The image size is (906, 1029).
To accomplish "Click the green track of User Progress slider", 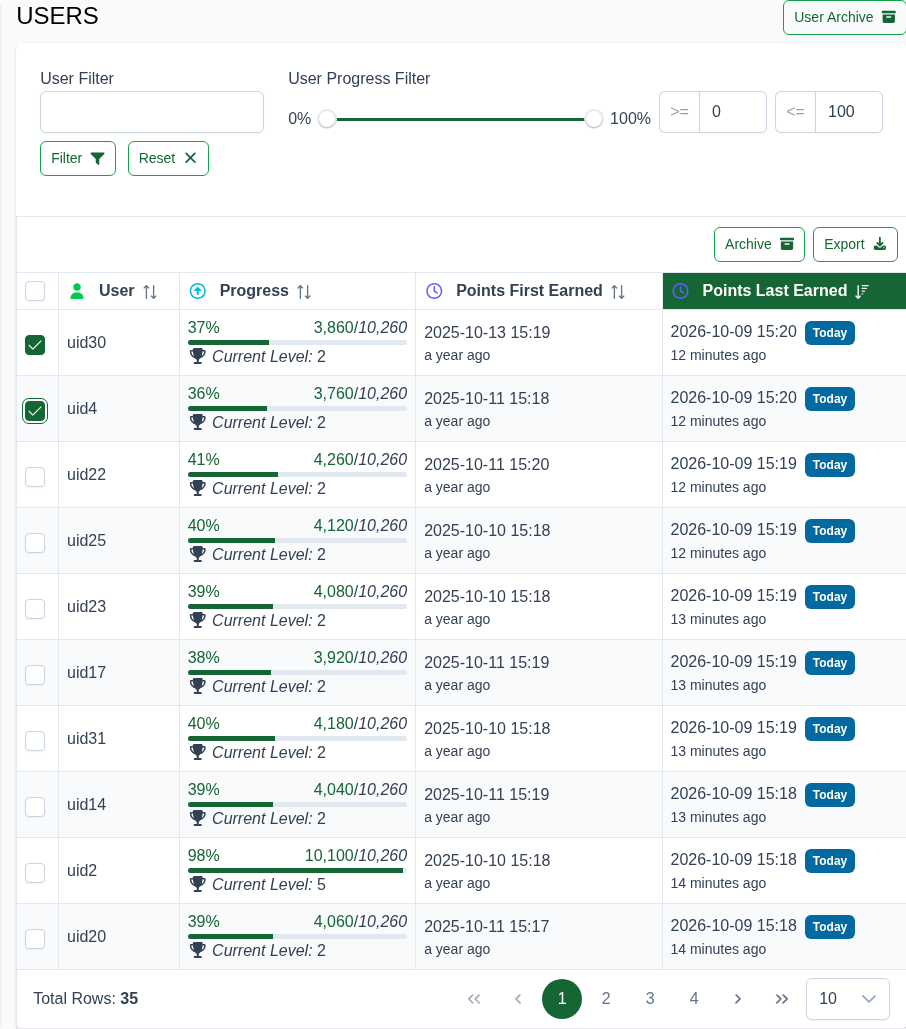I will [x=460, y=119].
